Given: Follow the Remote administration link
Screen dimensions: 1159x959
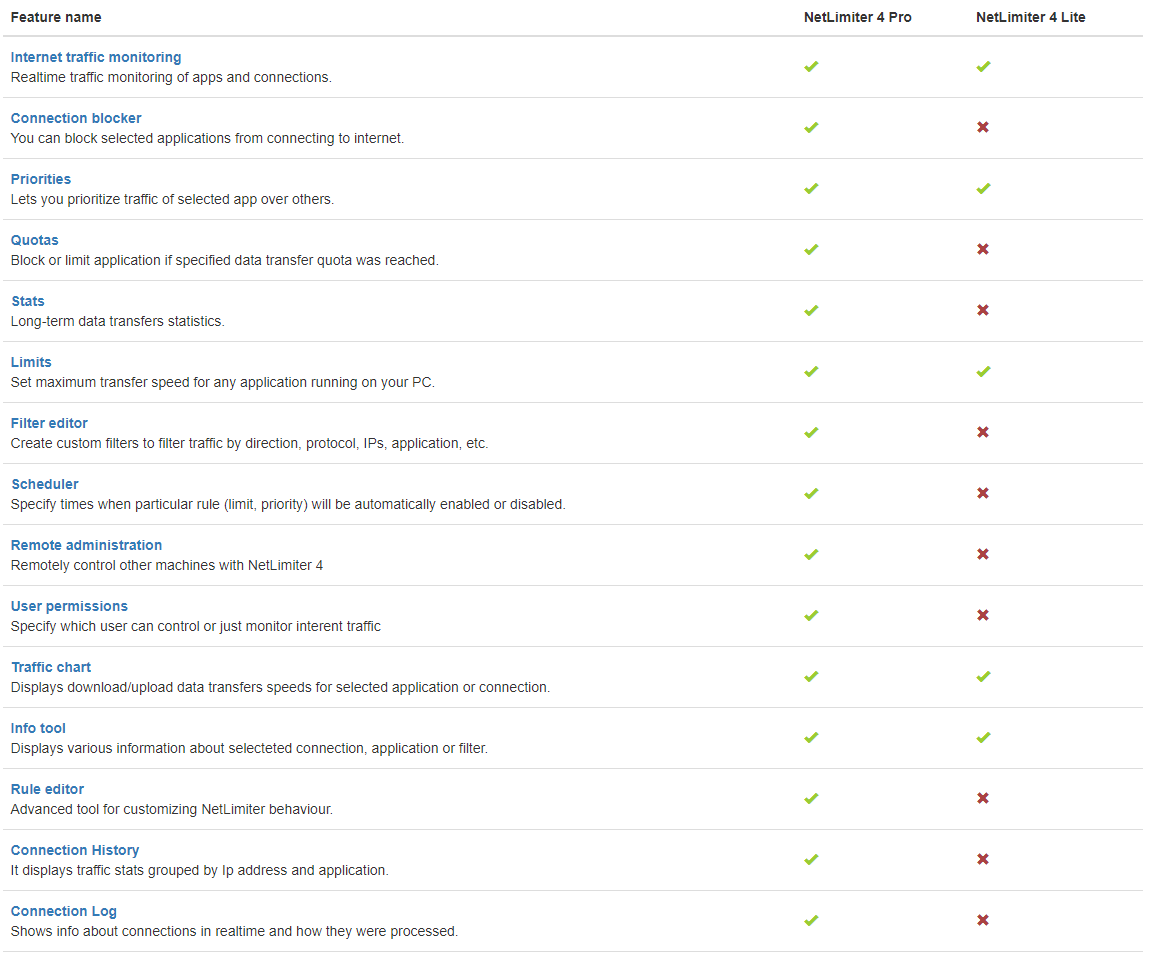Looking at the screenshot, I should click(x=86, y=545).
